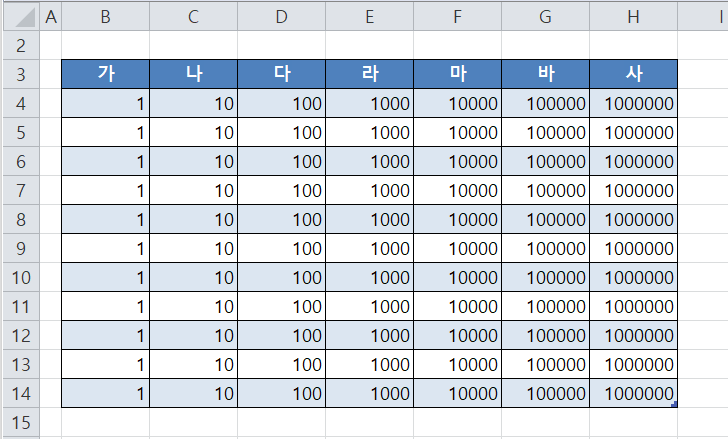
Task: Click cell E7 containing 1000
Action: (x=370, y=190)
